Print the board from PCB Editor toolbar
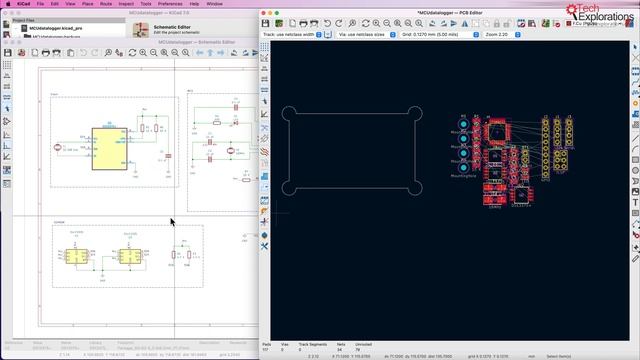Screen dimensions: 640x360 pos(303,24)
